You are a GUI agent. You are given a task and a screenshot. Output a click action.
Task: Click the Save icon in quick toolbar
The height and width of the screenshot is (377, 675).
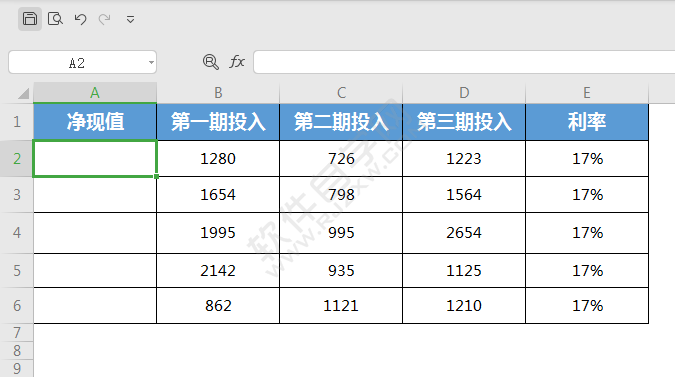point(30,19)
